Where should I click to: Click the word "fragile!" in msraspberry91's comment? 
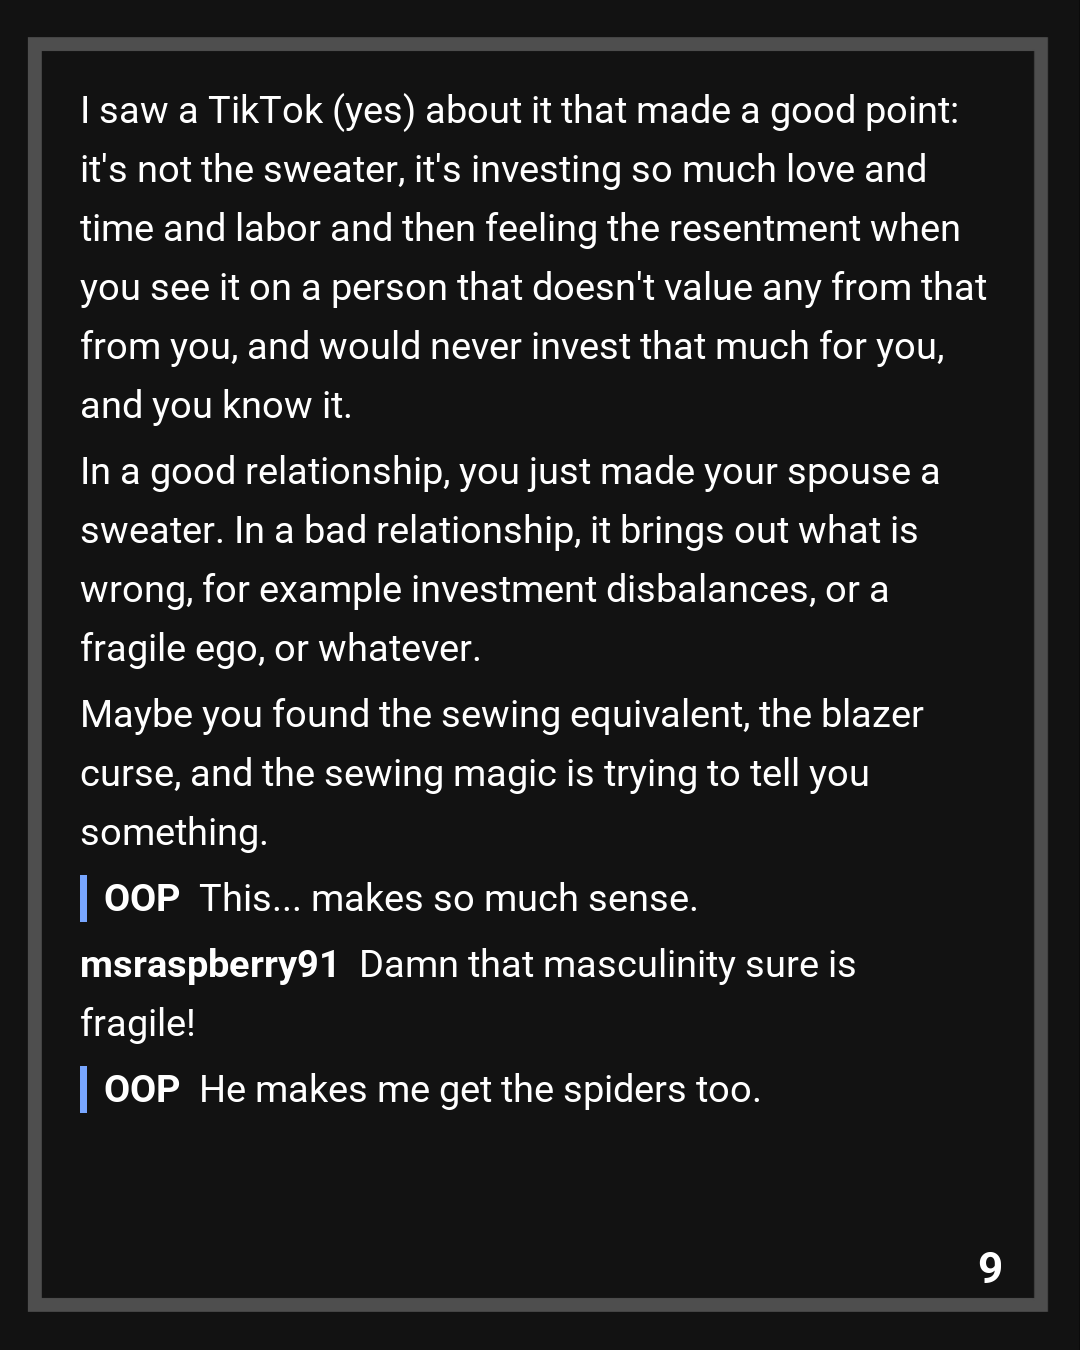tap(138, 1024)
